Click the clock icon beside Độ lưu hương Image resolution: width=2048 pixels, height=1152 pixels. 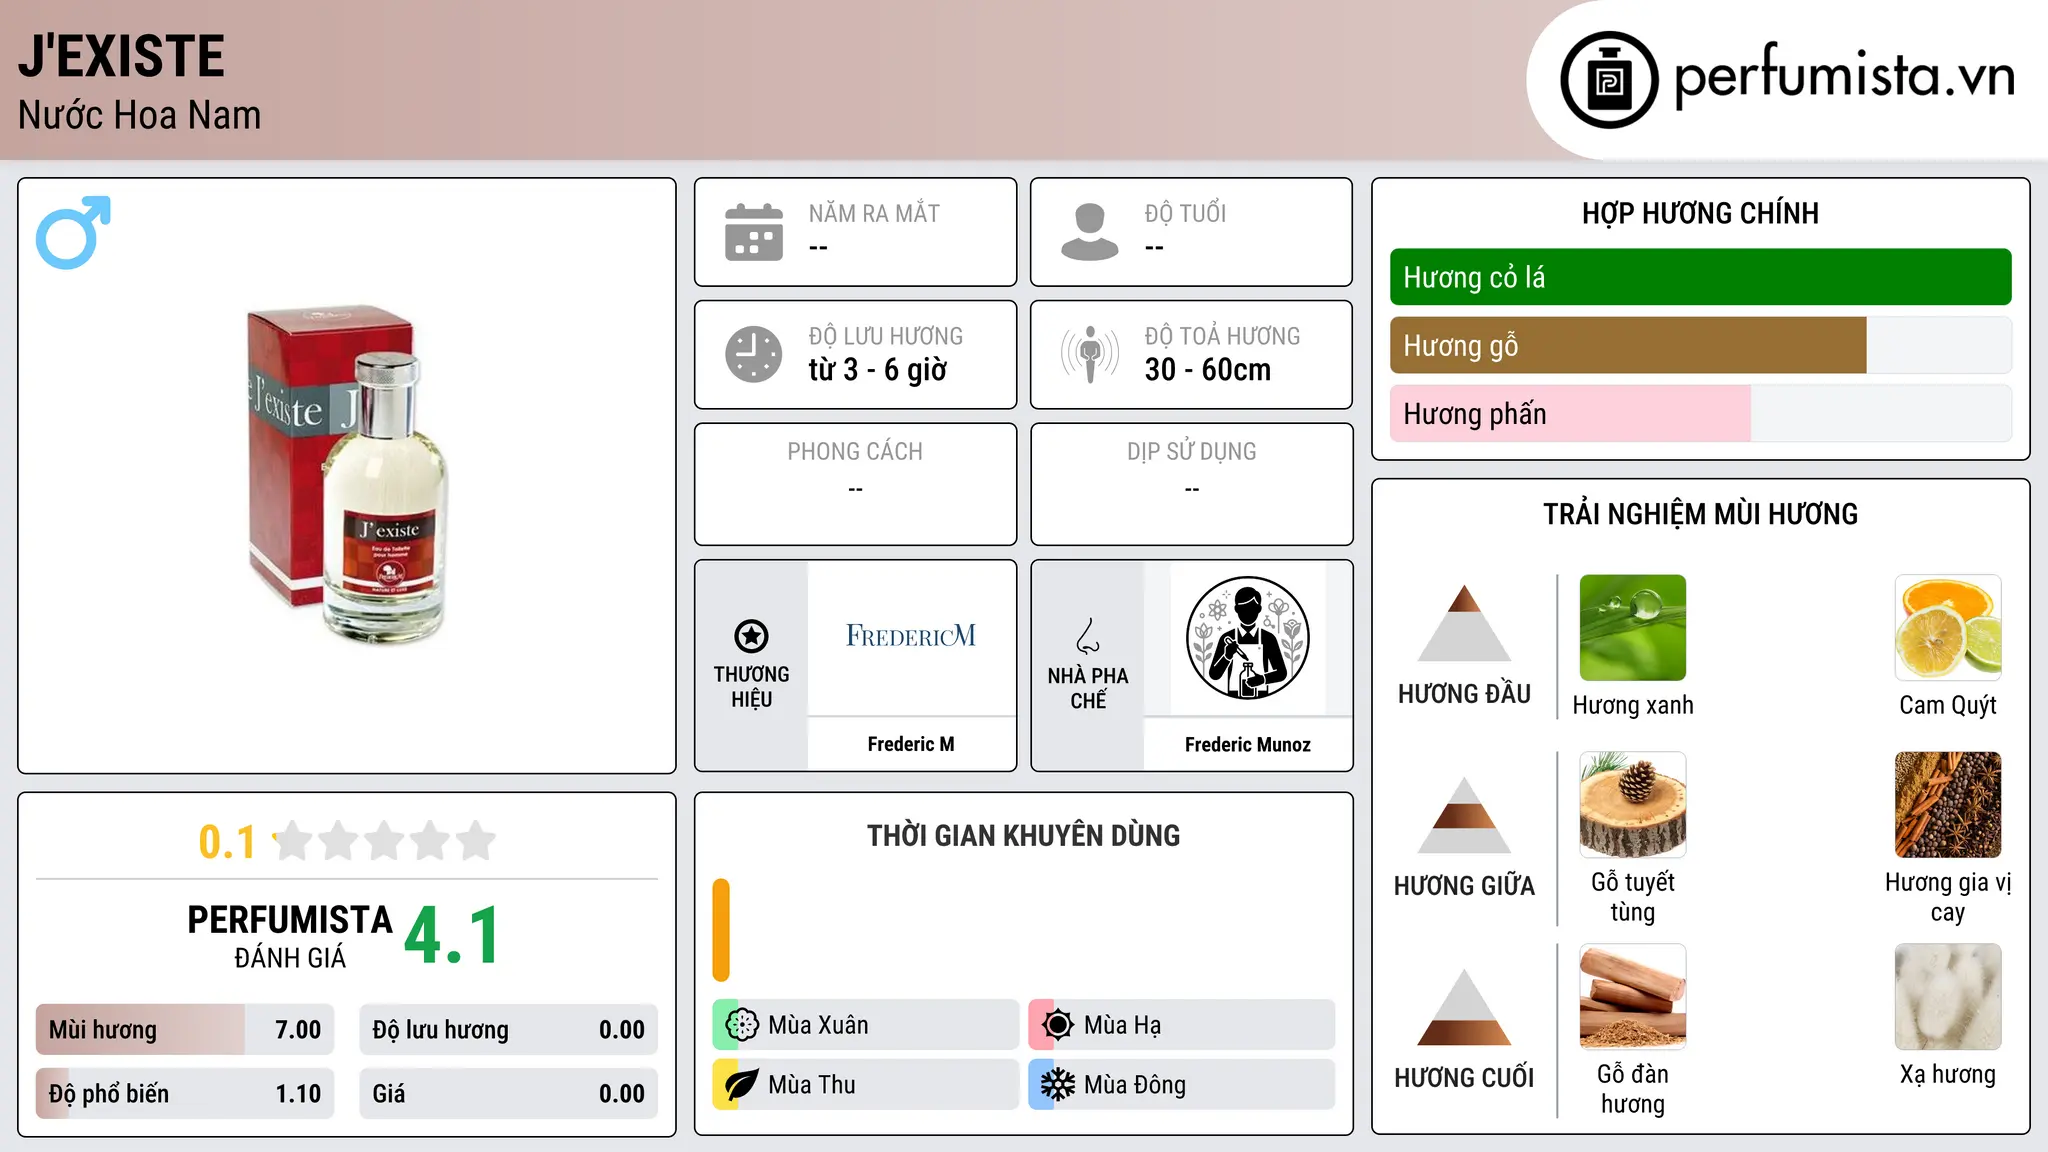[x=754, y=354]
